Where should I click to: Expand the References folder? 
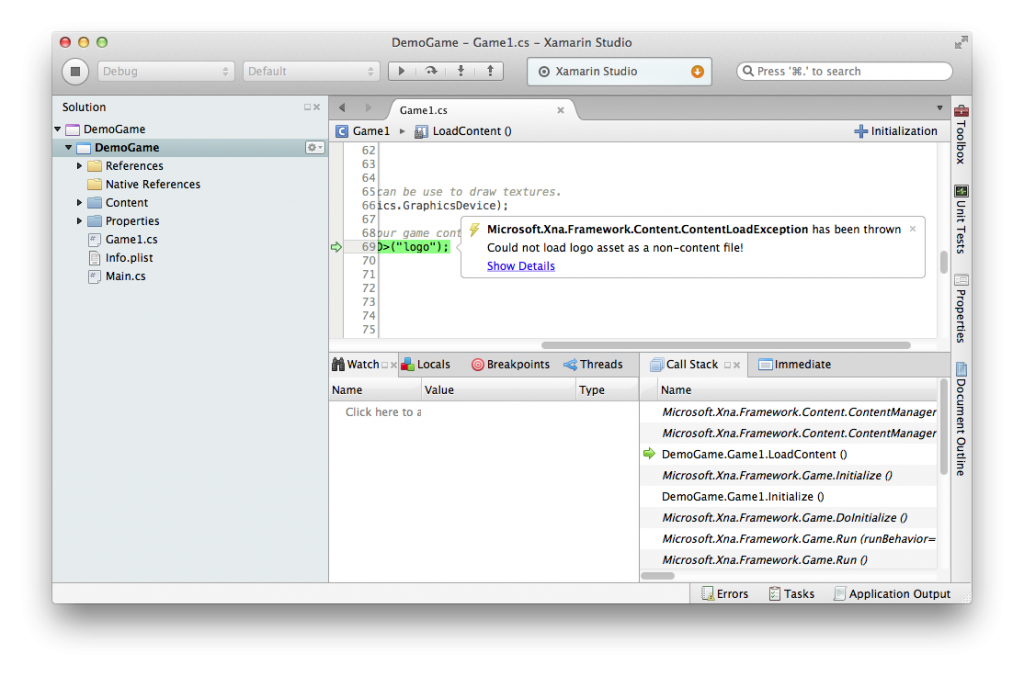point(79,166)
